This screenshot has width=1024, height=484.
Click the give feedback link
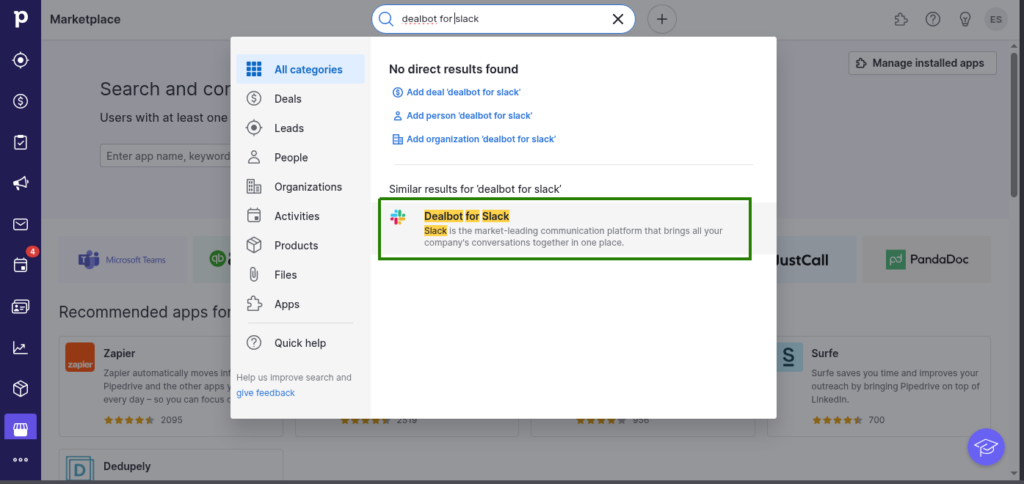click(x=265, y=393)
